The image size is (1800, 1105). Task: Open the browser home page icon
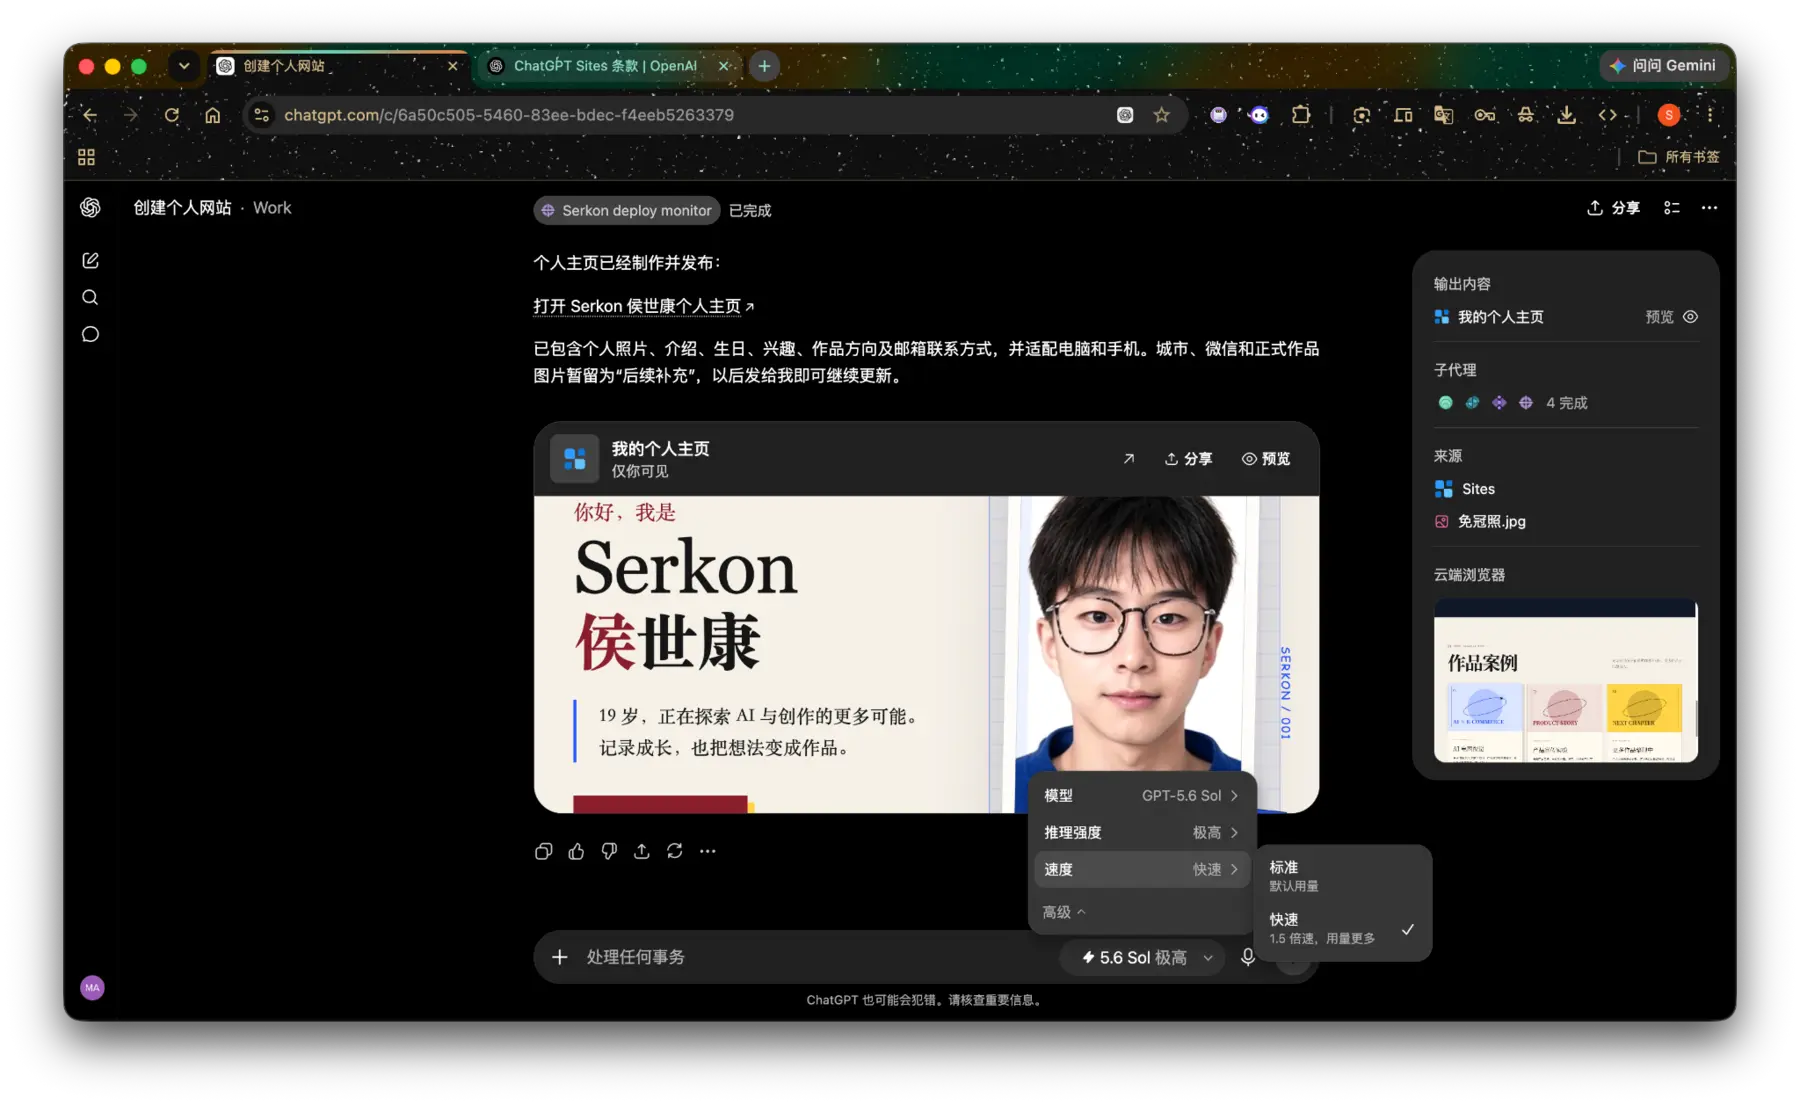coord(213,115)
